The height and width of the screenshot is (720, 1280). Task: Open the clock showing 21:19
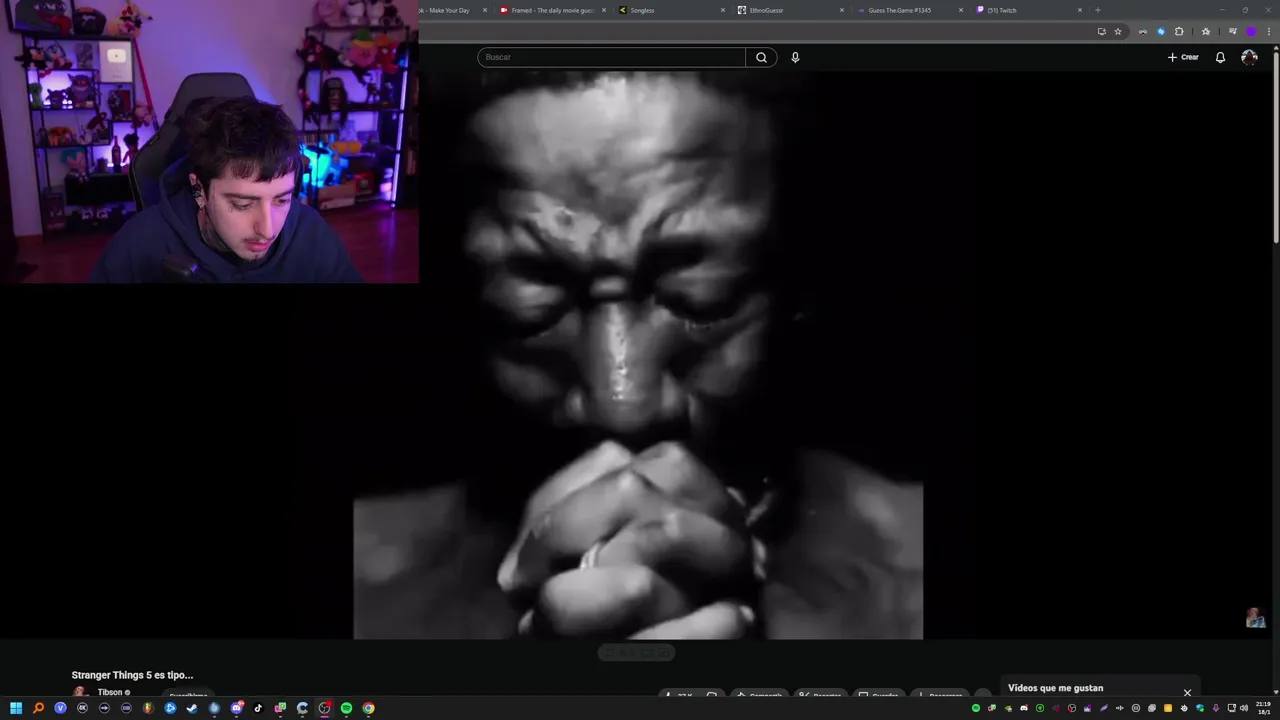(x=1263, y=708)
